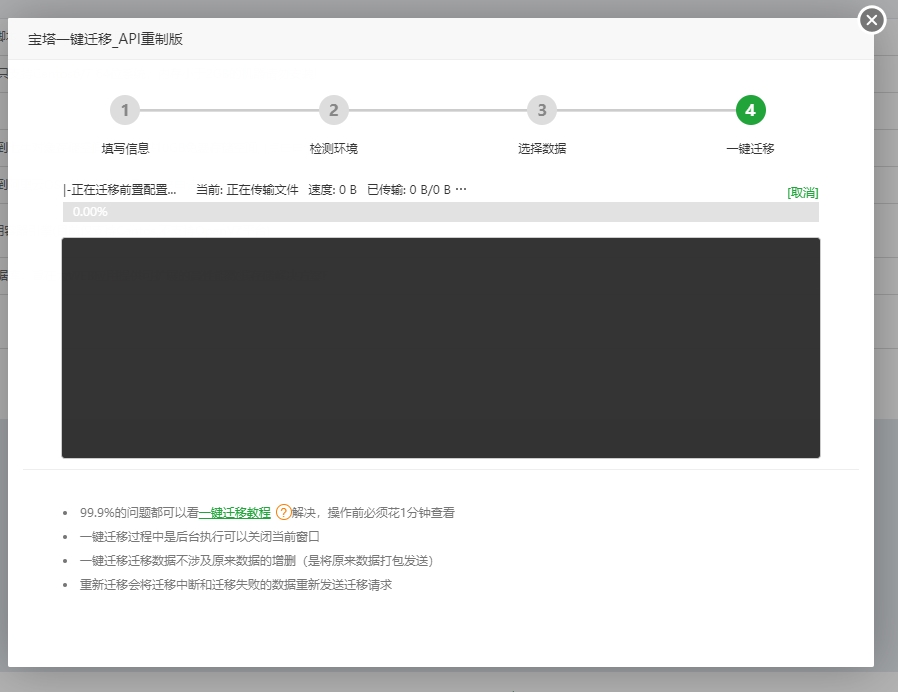Click step 2 circle 检测环境
This screenshot has height=692, width=898.
(333, 110)
